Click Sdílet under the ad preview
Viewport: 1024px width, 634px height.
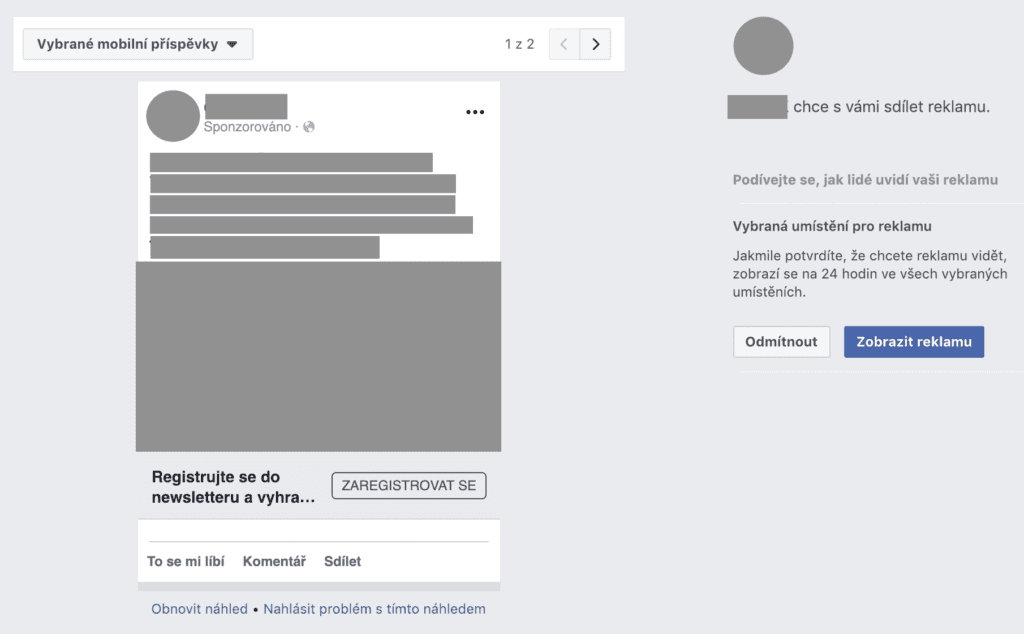(x=342, y=561)
